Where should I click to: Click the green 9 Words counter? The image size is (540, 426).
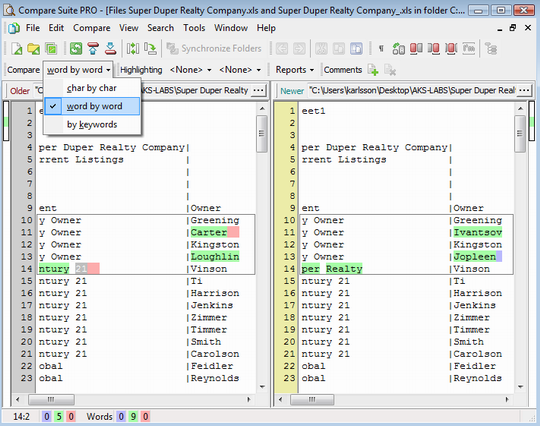click(133, 417)
